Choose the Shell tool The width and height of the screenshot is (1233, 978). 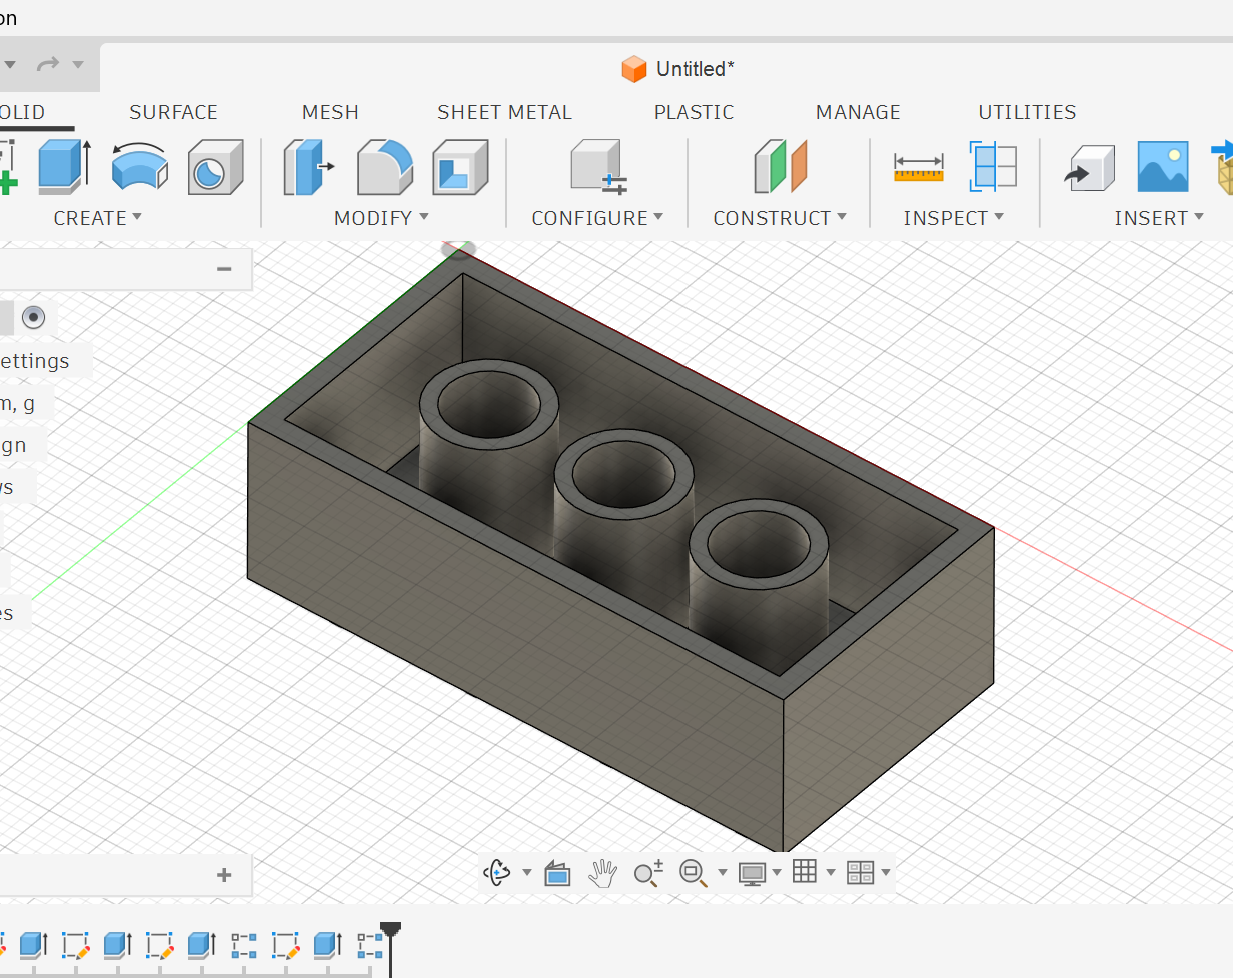click(x=460, y=166)
